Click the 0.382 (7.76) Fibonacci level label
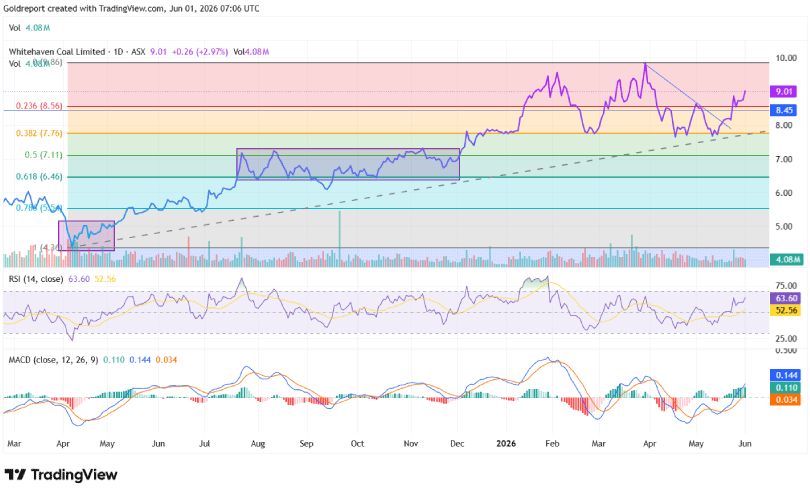The height and width of the screenshot is (488, 810). [x=39, y=133]
